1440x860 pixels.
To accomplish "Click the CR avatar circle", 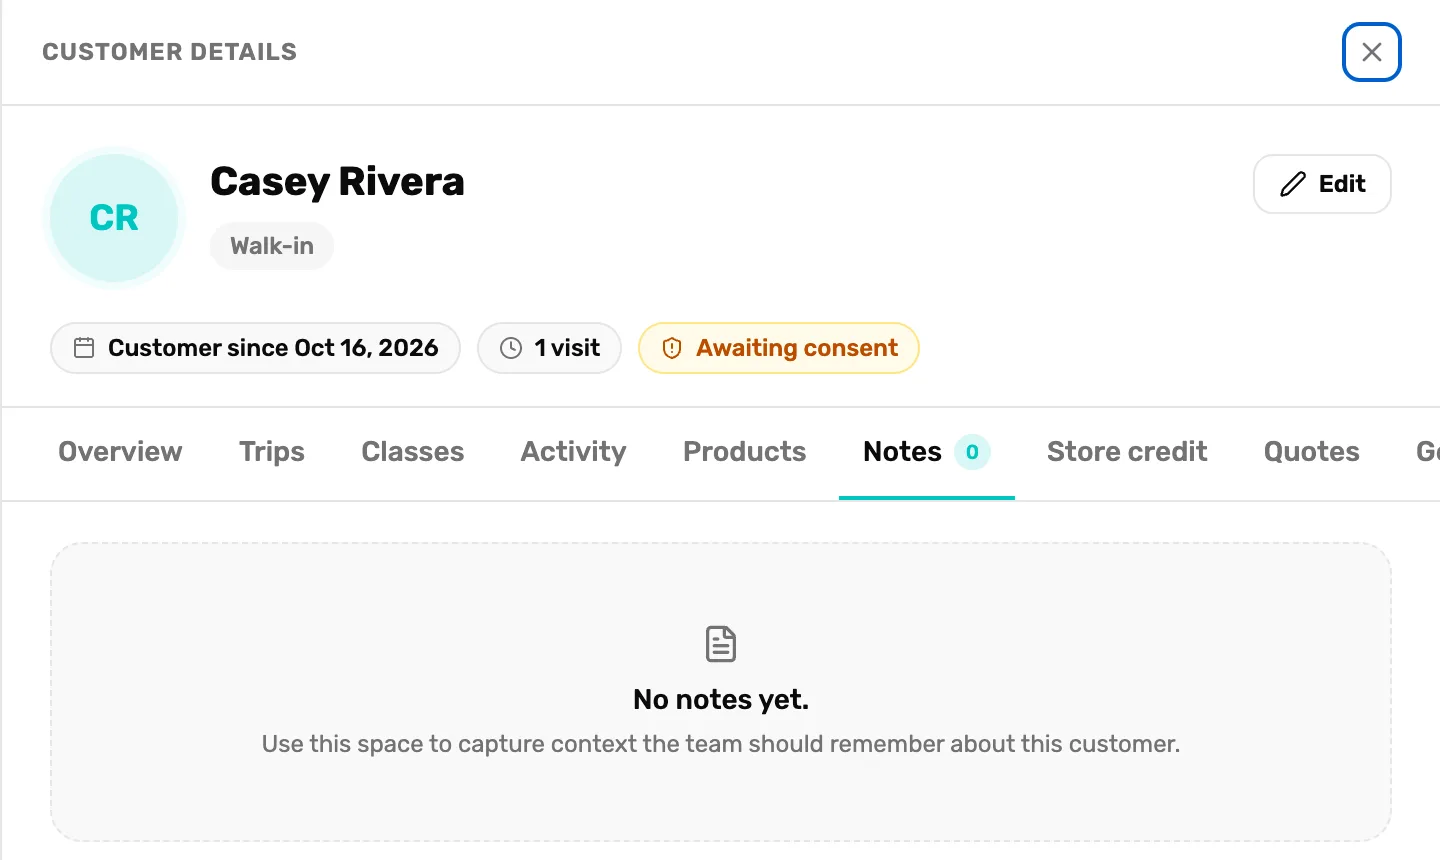I will [x=114, y=218].
